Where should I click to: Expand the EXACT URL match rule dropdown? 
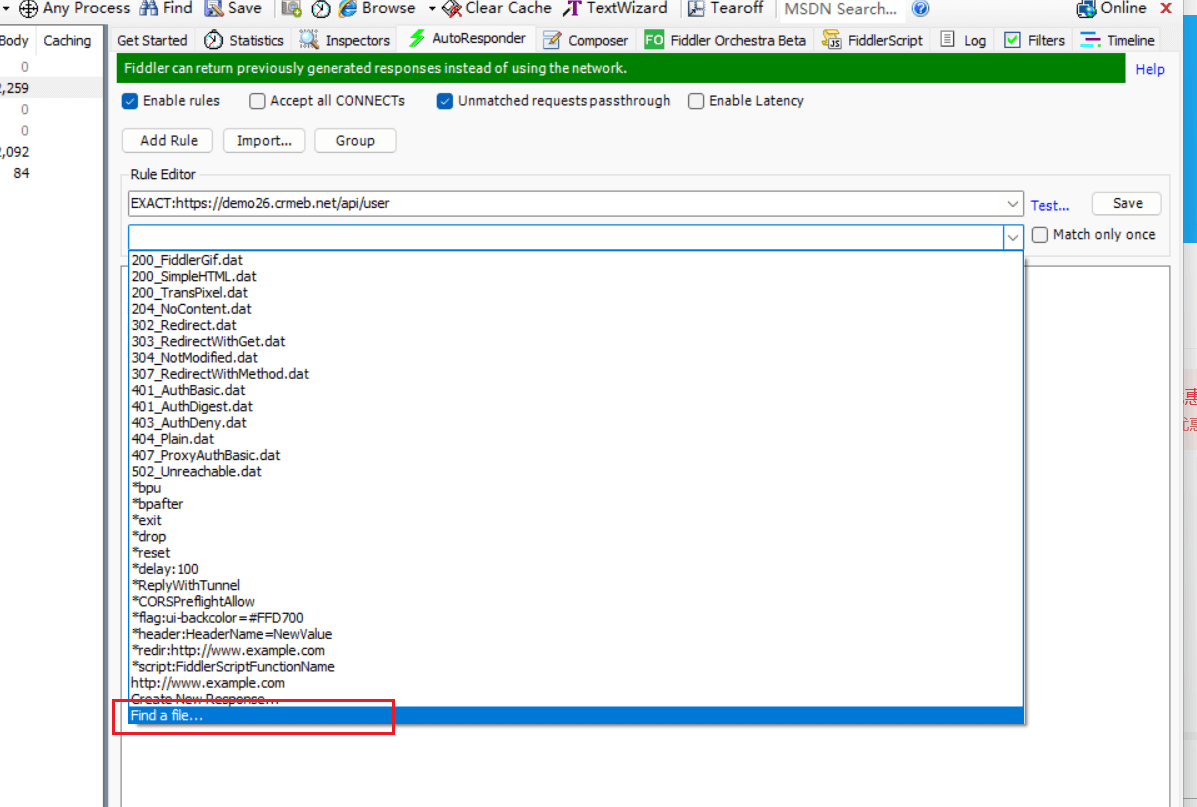coord(1012,204)
